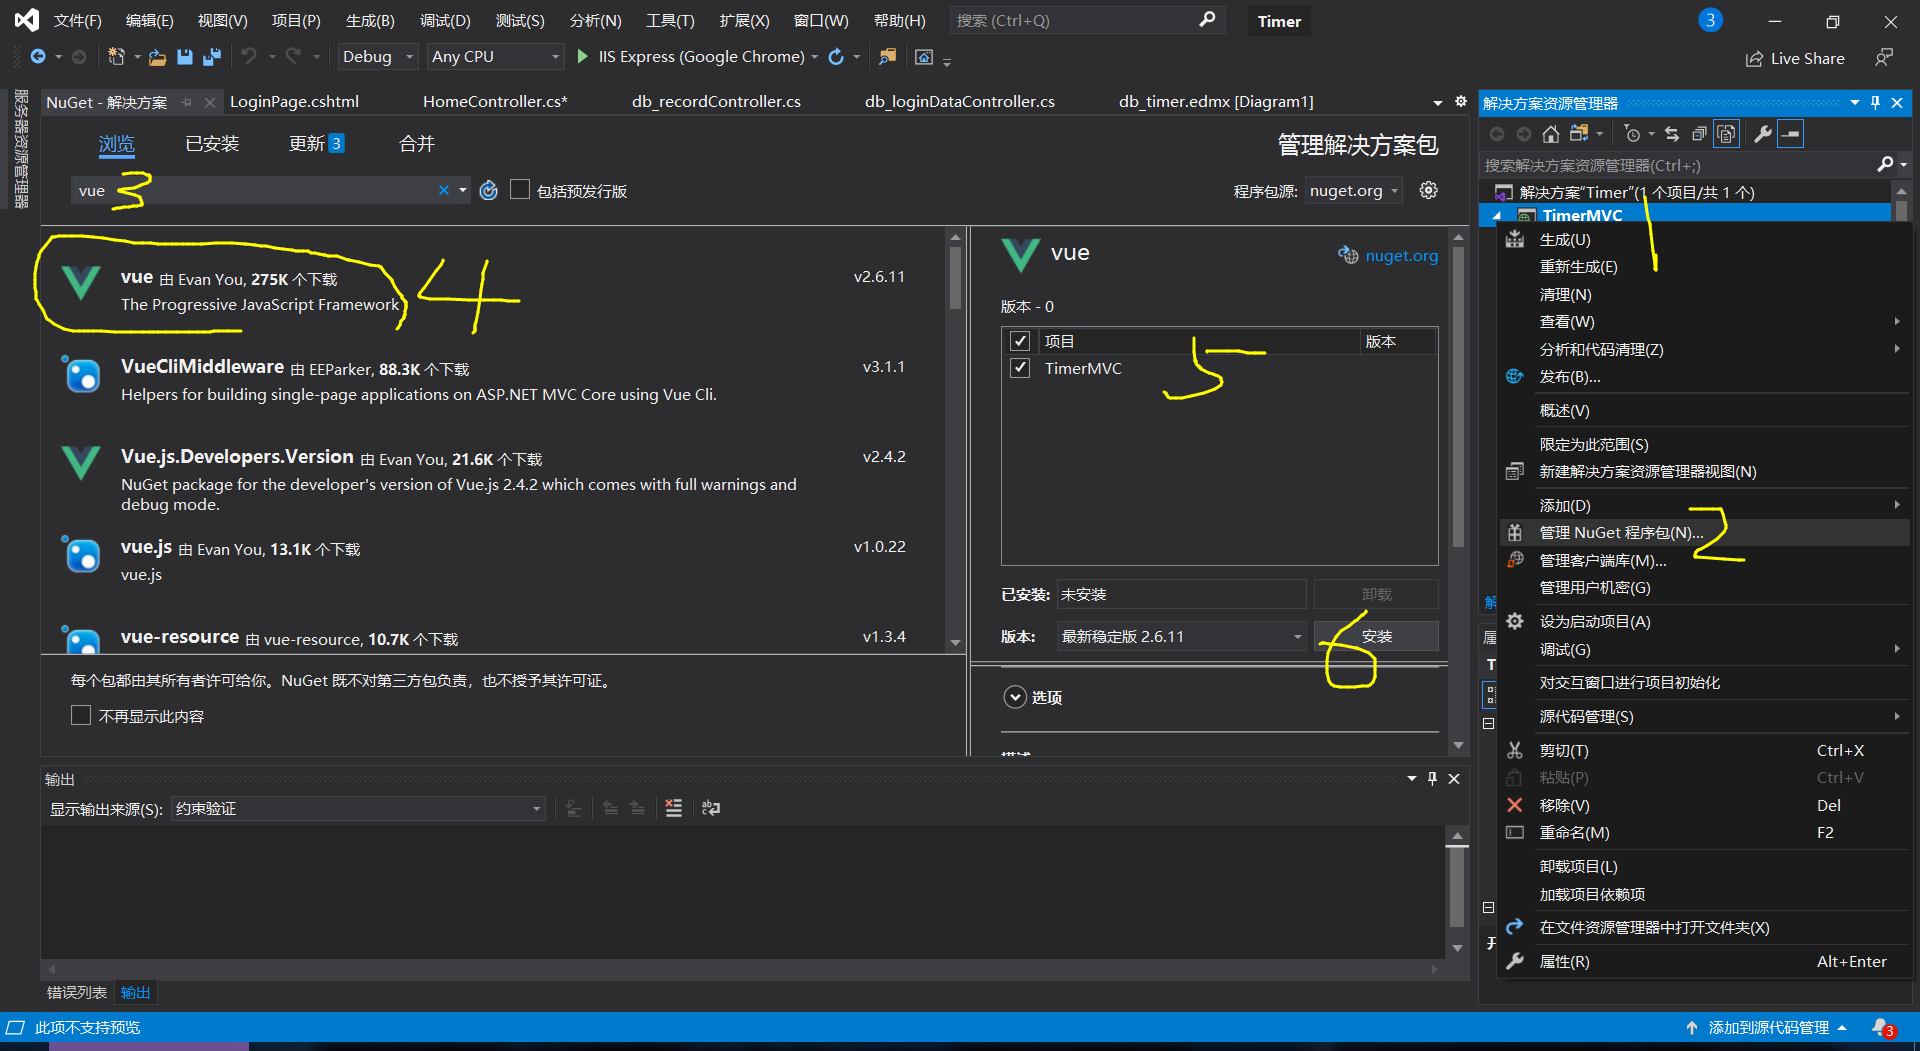Switch to the Error List tab at bottom
The height and width of the screenshot is (1051, 1920).
tap(77, 992)
